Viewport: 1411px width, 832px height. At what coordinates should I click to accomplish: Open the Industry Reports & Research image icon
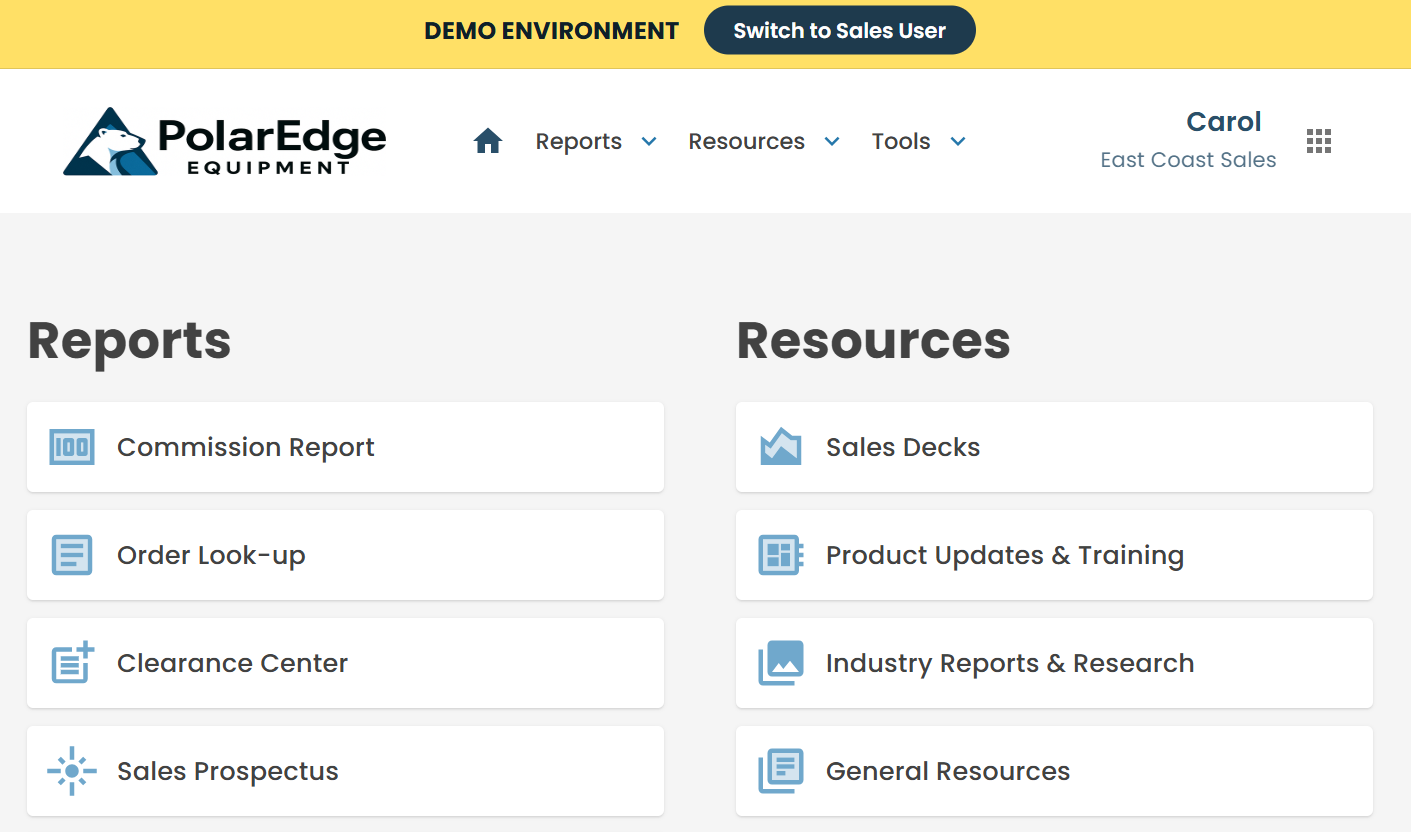(781, 663)
